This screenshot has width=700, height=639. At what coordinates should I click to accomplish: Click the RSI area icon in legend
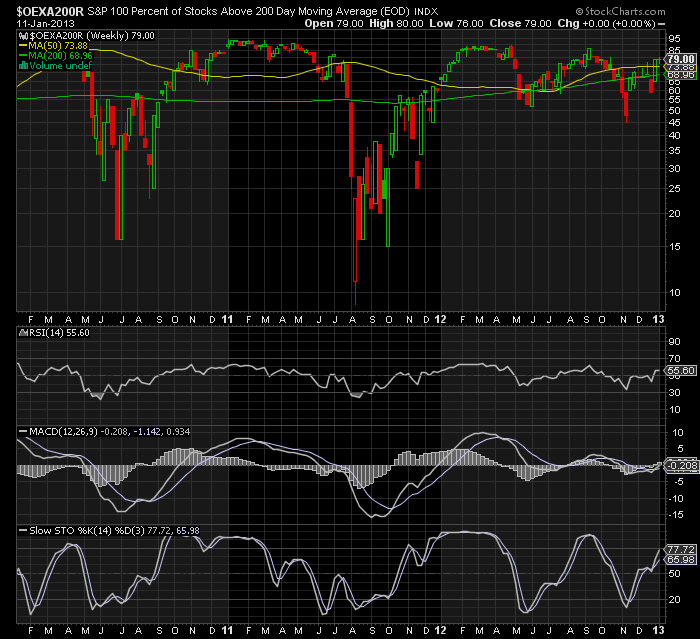click(23, 333)
